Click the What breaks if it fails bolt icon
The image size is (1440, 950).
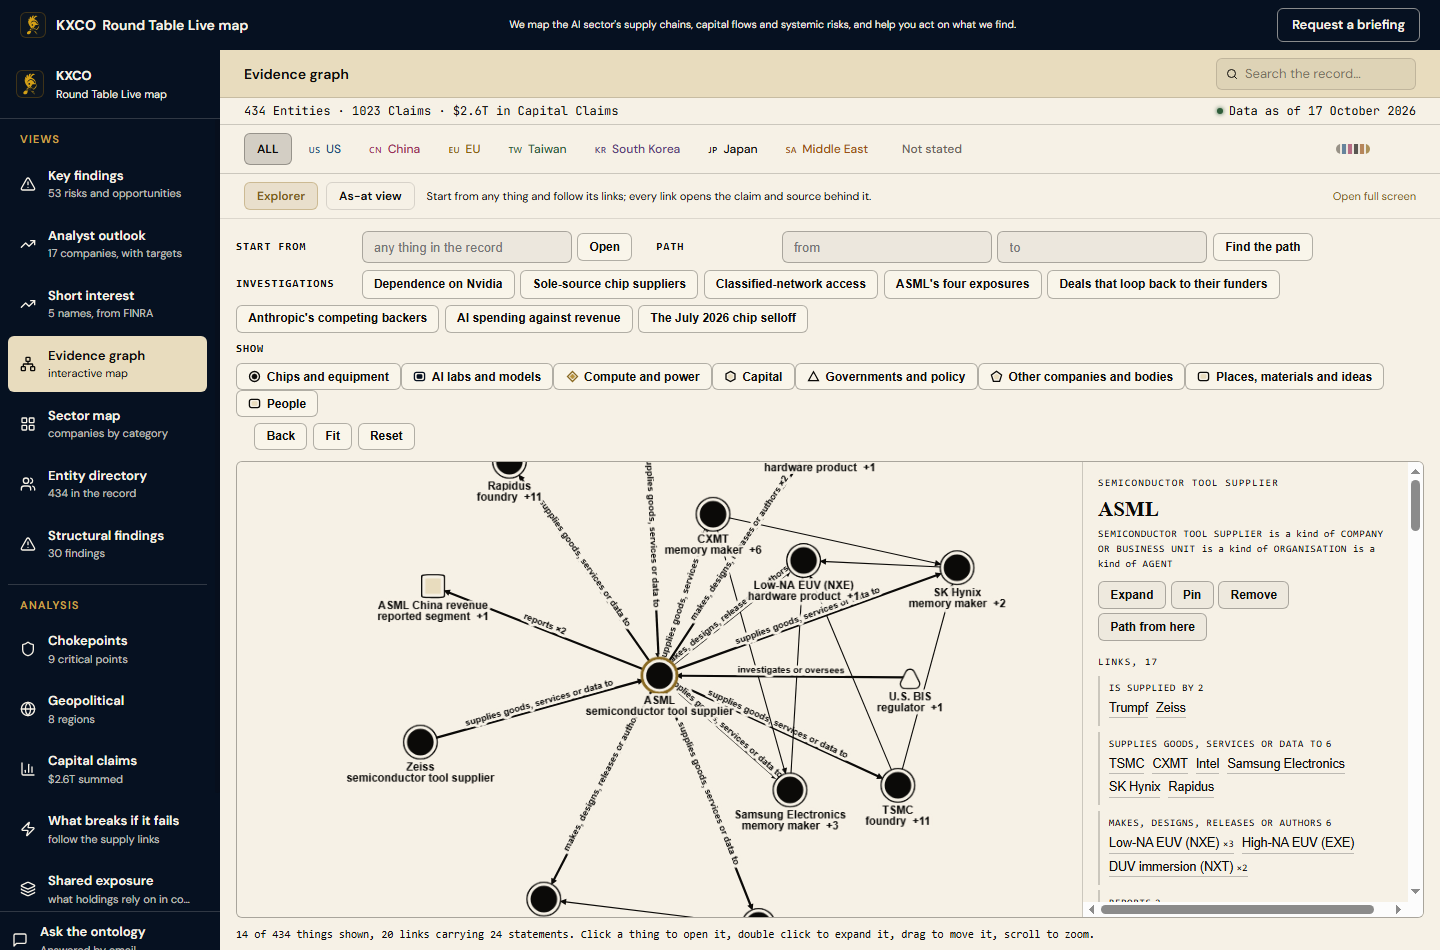(x=28, y=829)
